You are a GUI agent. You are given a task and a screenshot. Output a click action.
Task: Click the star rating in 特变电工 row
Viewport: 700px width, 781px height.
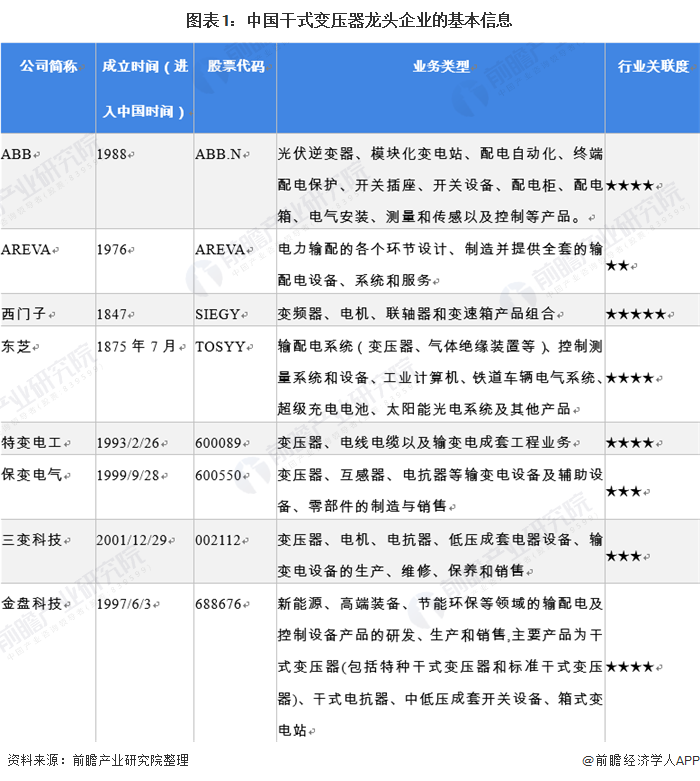pyautogui.click(x=630, y=442)
